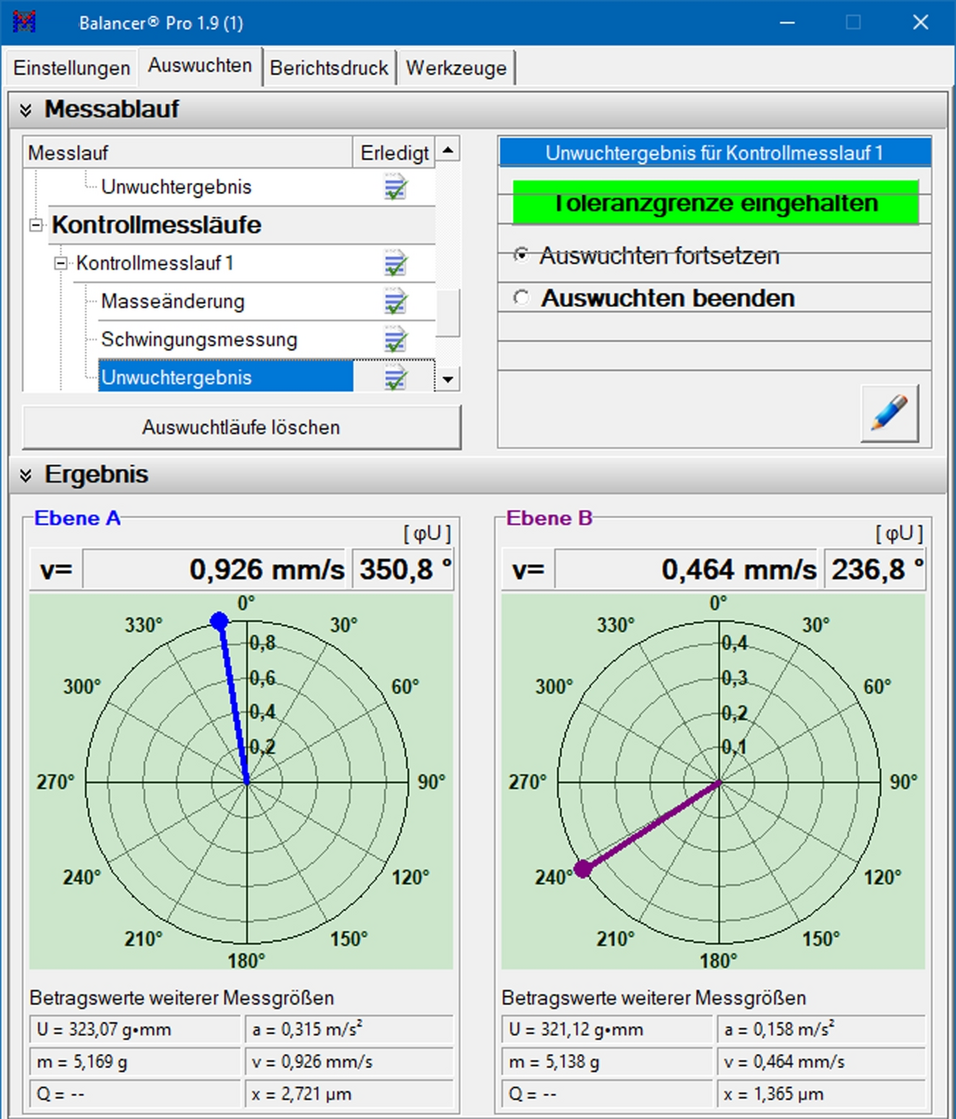This screenshot has width=956, height=1119.
Task: Select the Auswuchten fortsetzen radio button
Action: (x=520, y=256)
